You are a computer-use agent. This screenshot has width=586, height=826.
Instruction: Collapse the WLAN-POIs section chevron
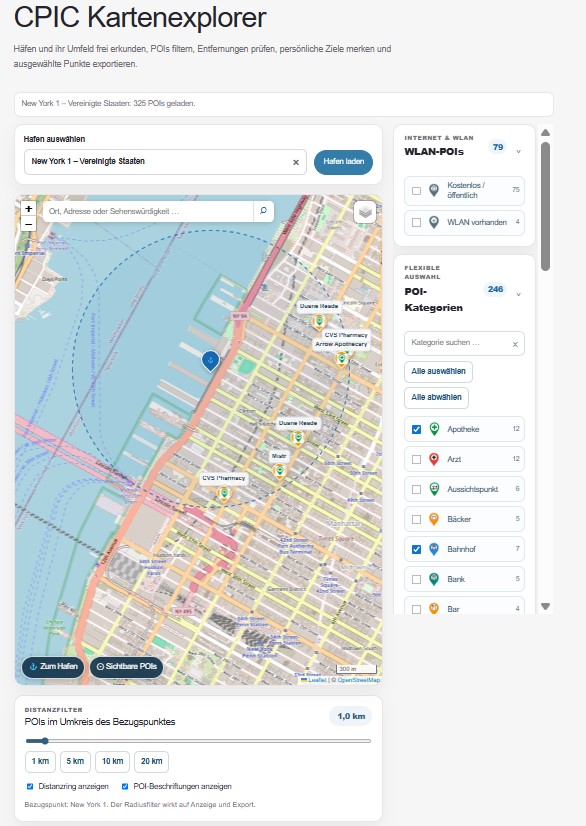pos(519,152)
